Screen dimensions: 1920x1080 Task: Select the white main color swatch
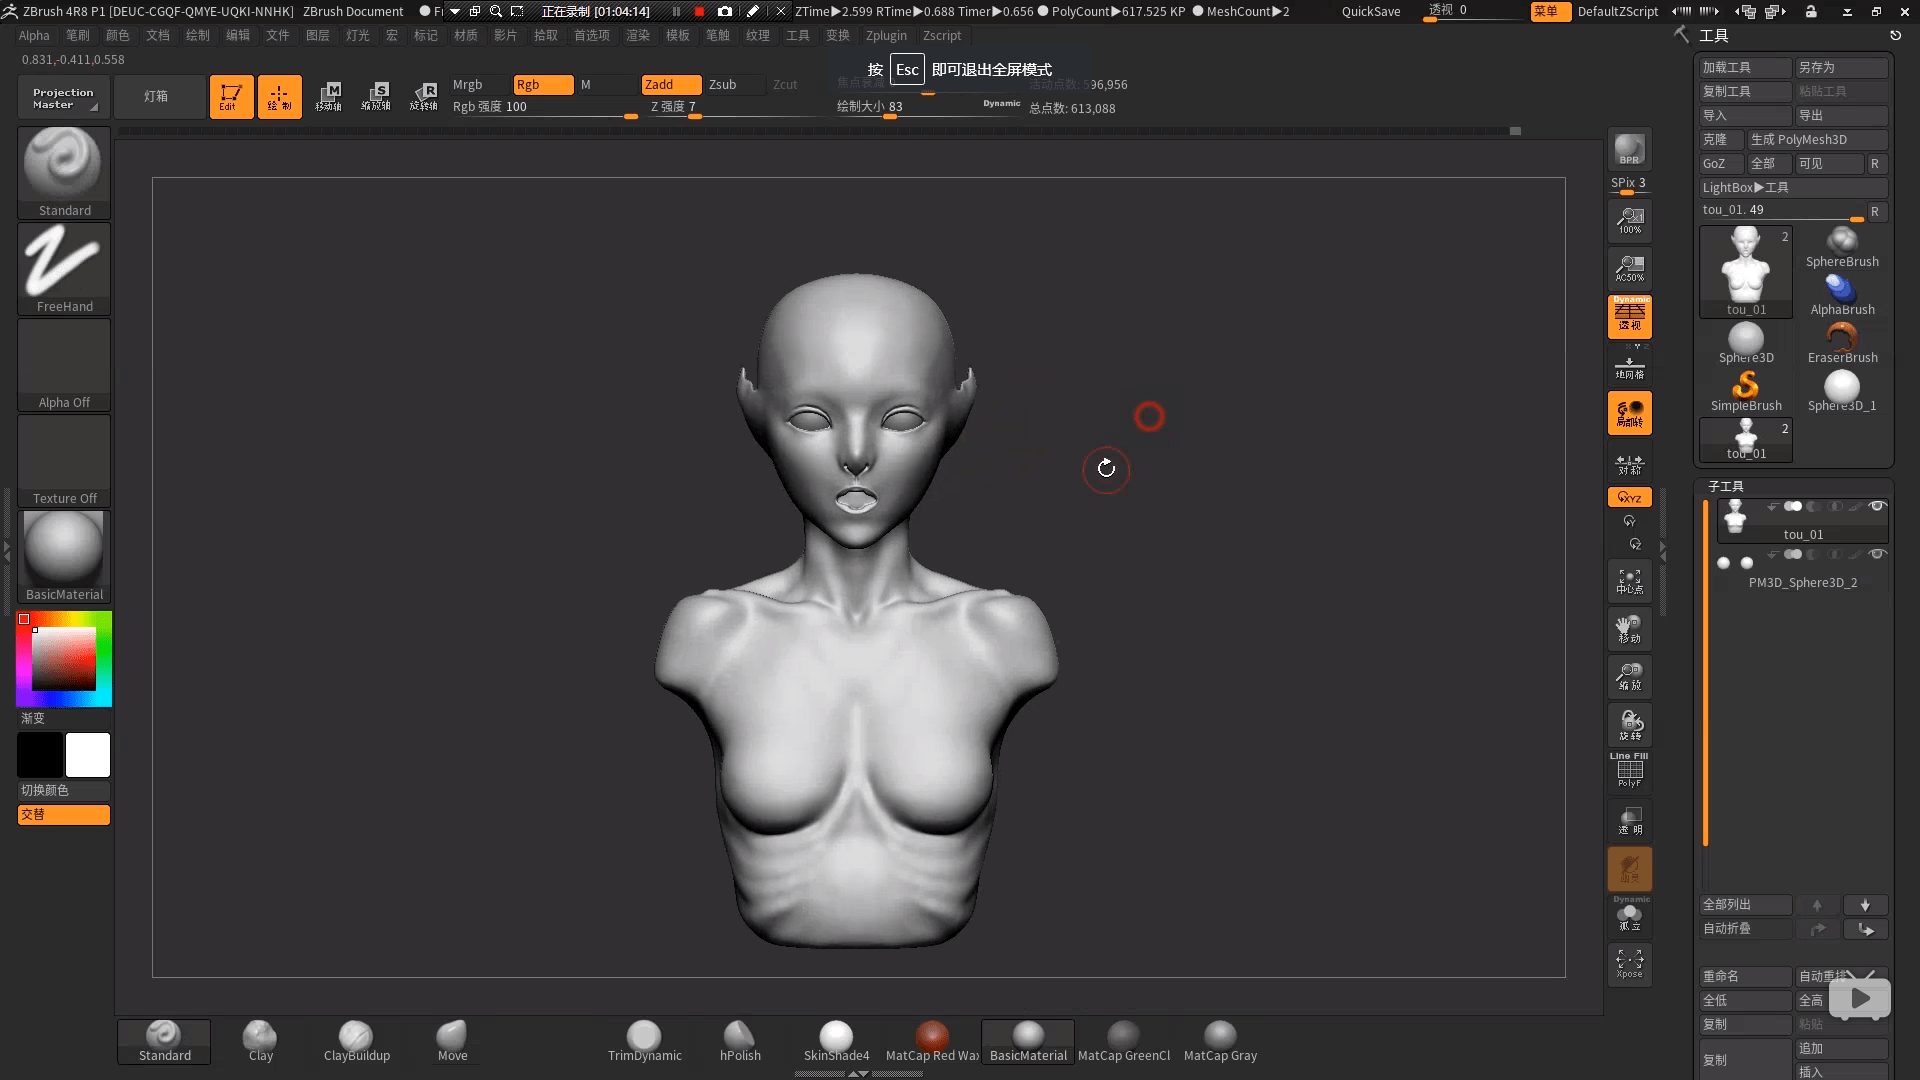(88, 755)
